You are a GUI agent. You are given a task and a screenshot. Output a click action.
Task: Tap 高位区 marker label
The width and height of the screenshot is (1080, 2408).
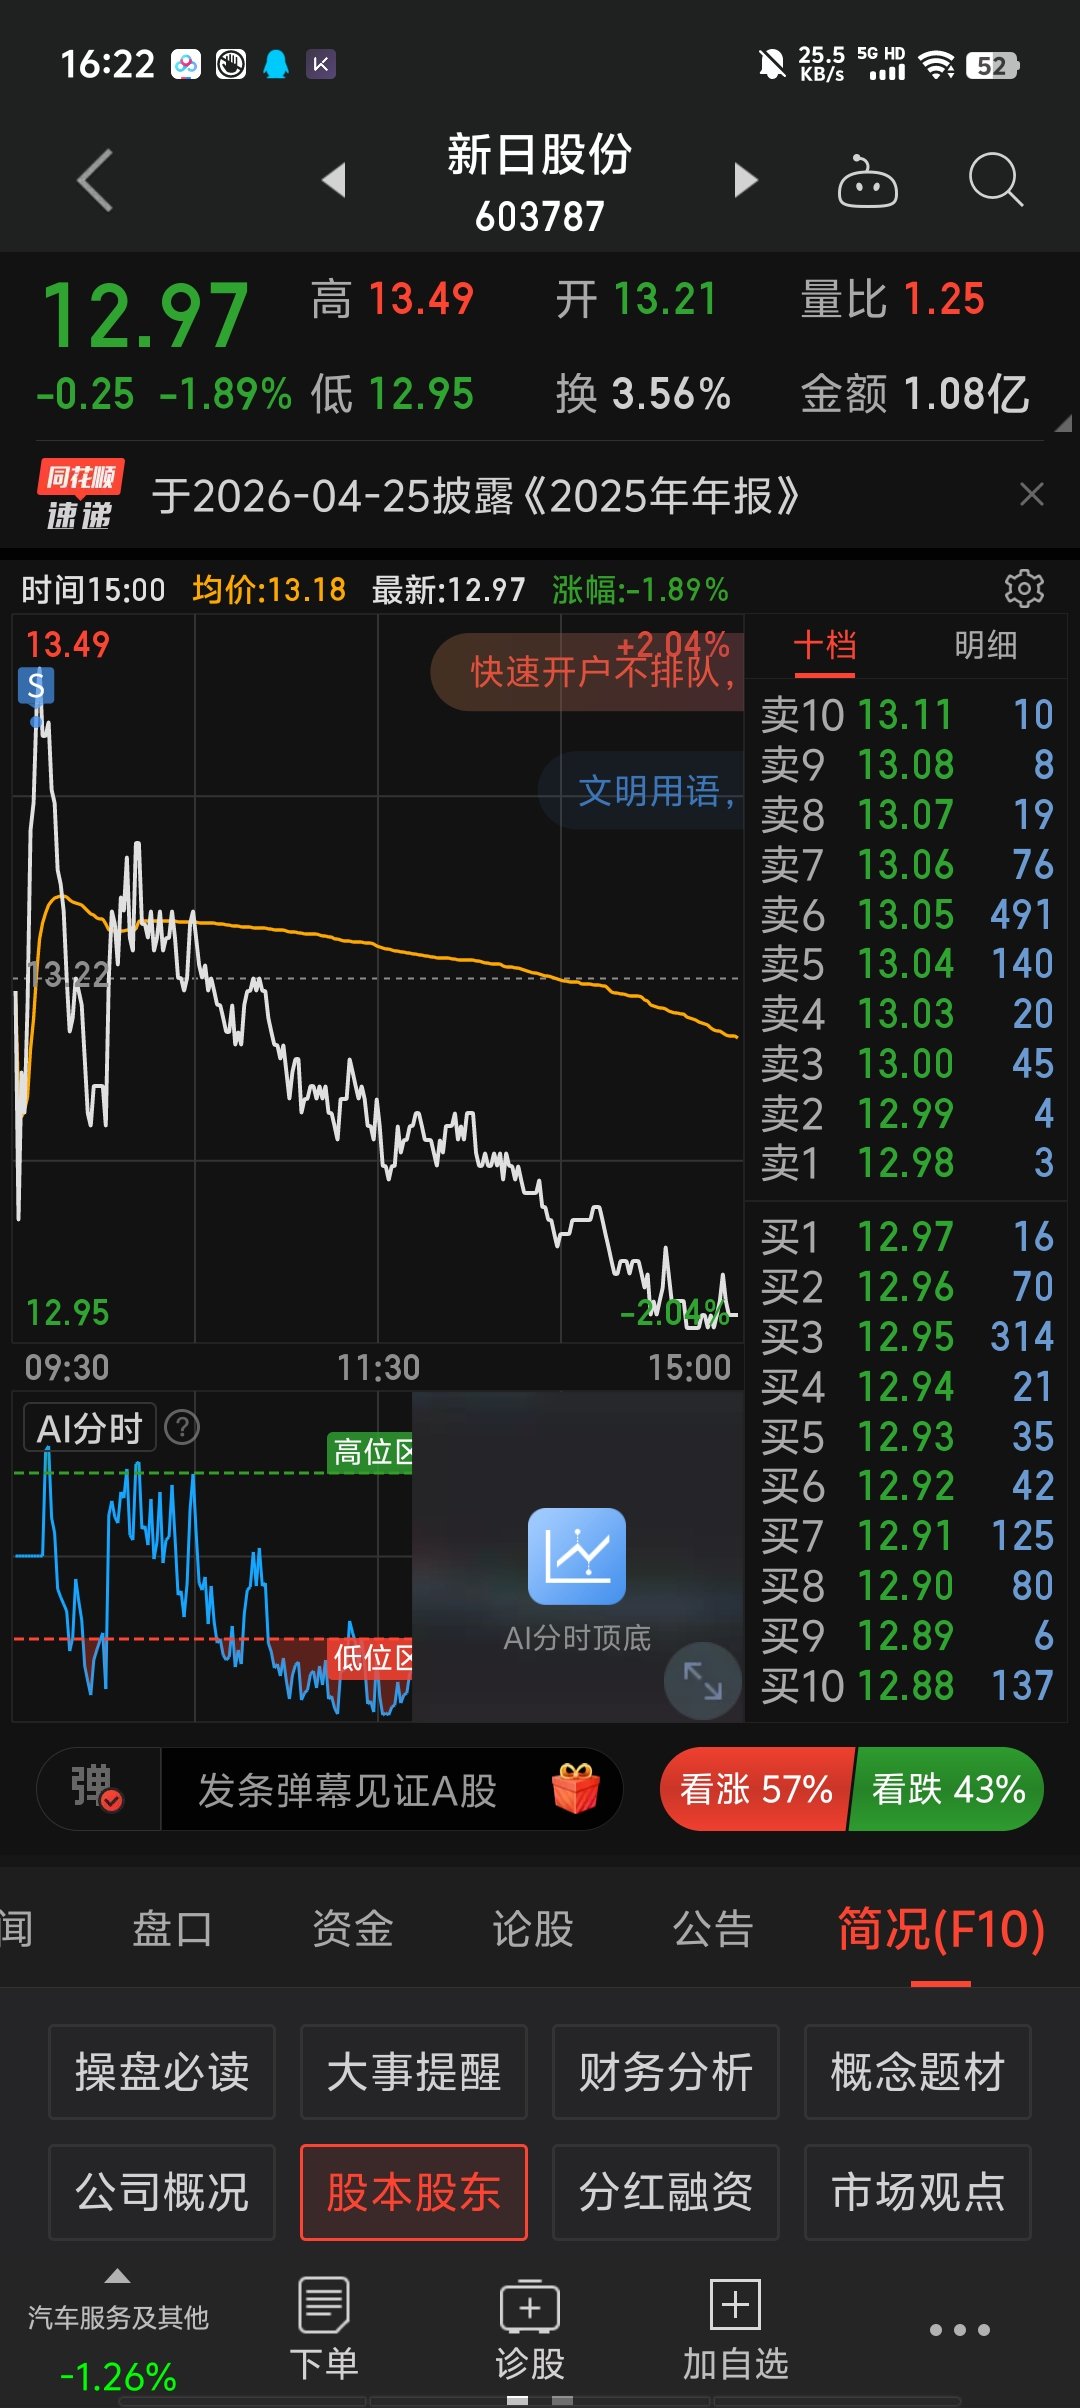370,1452
